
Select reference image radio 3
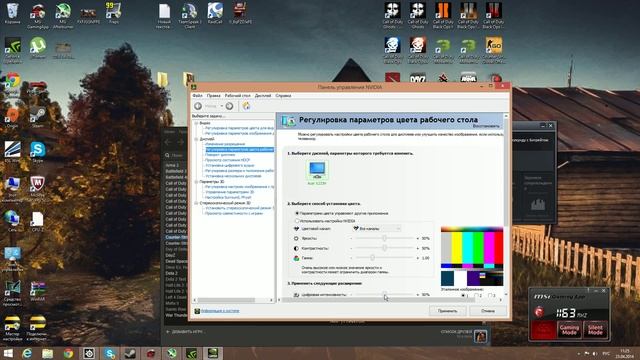tap(490, 295)
